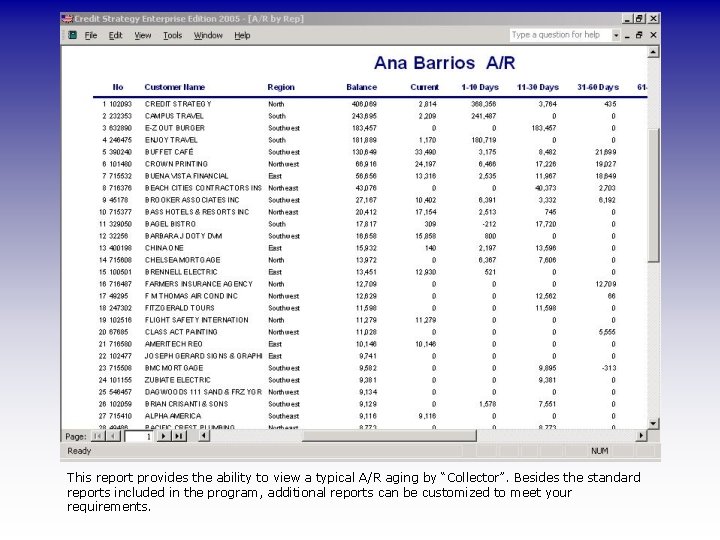Select the CAMPUS TRAVEL customer row
Viewport: 720px width, 540px height.
360,116
